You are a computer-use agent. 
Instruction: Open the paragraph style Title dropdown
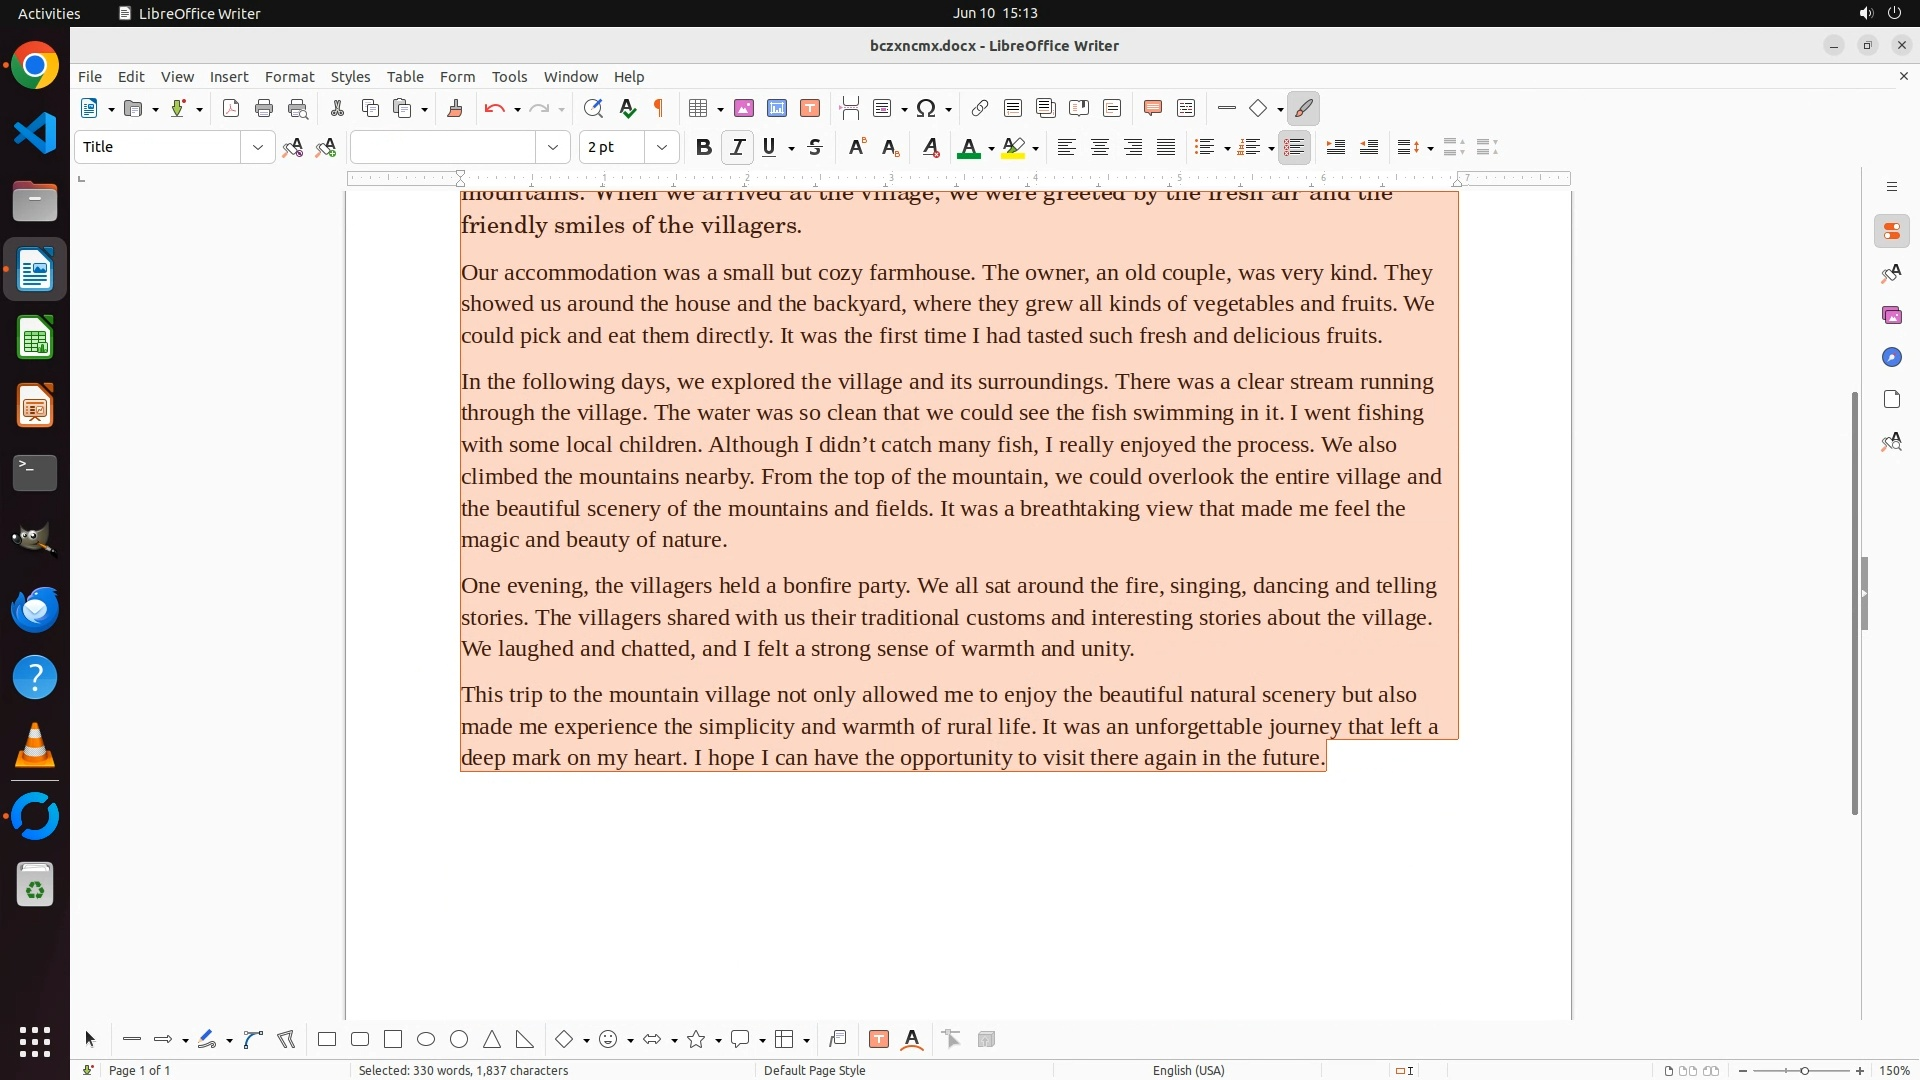(257, 147)
